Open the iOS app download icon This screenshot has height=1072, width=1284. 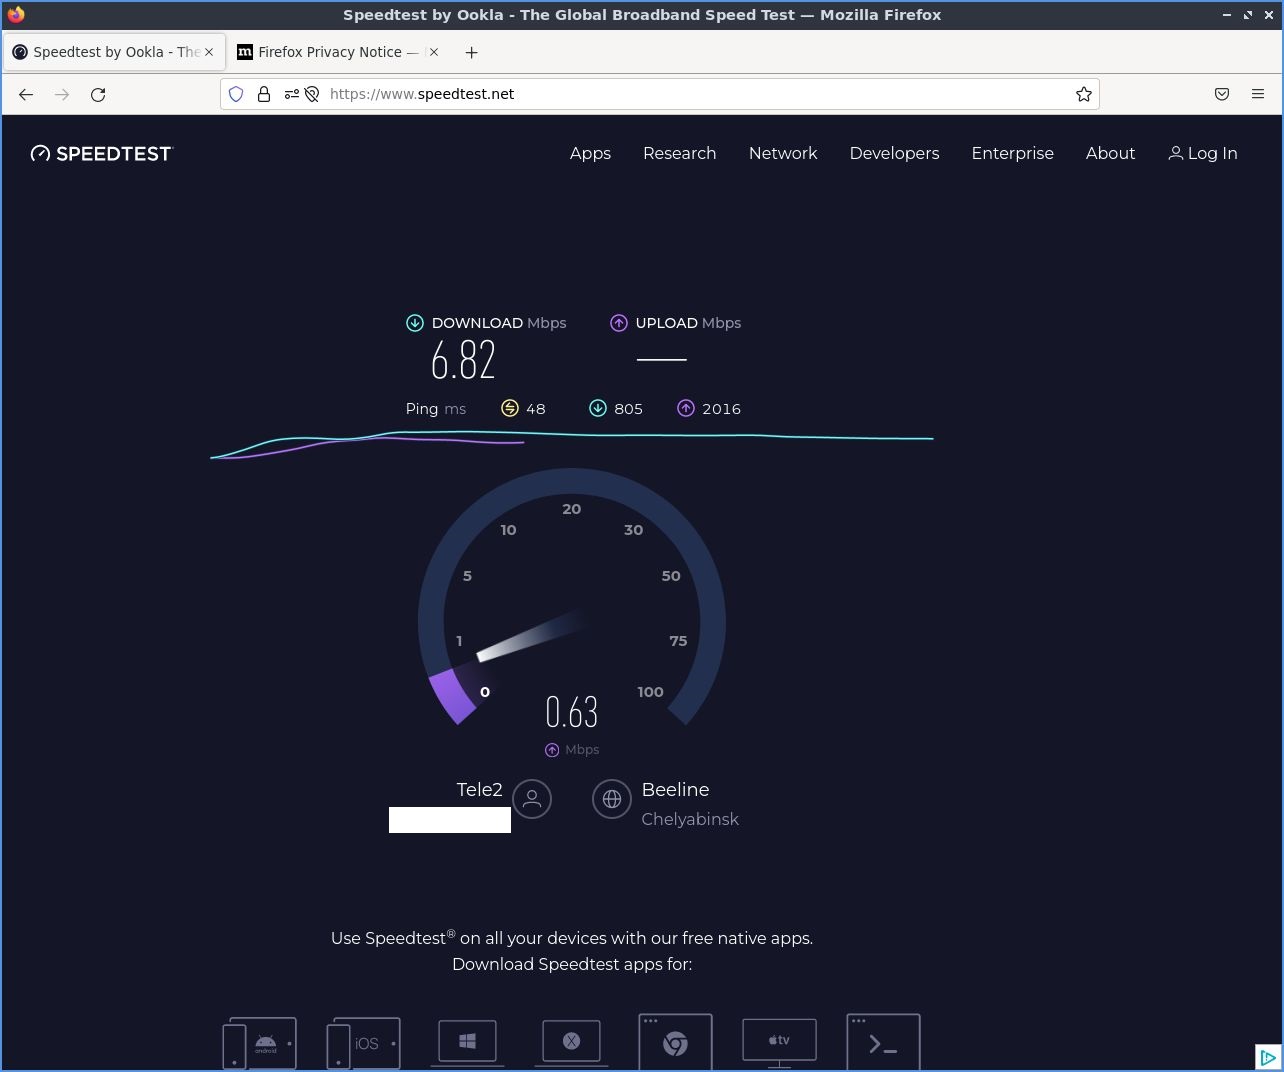tap(364, 1043)
